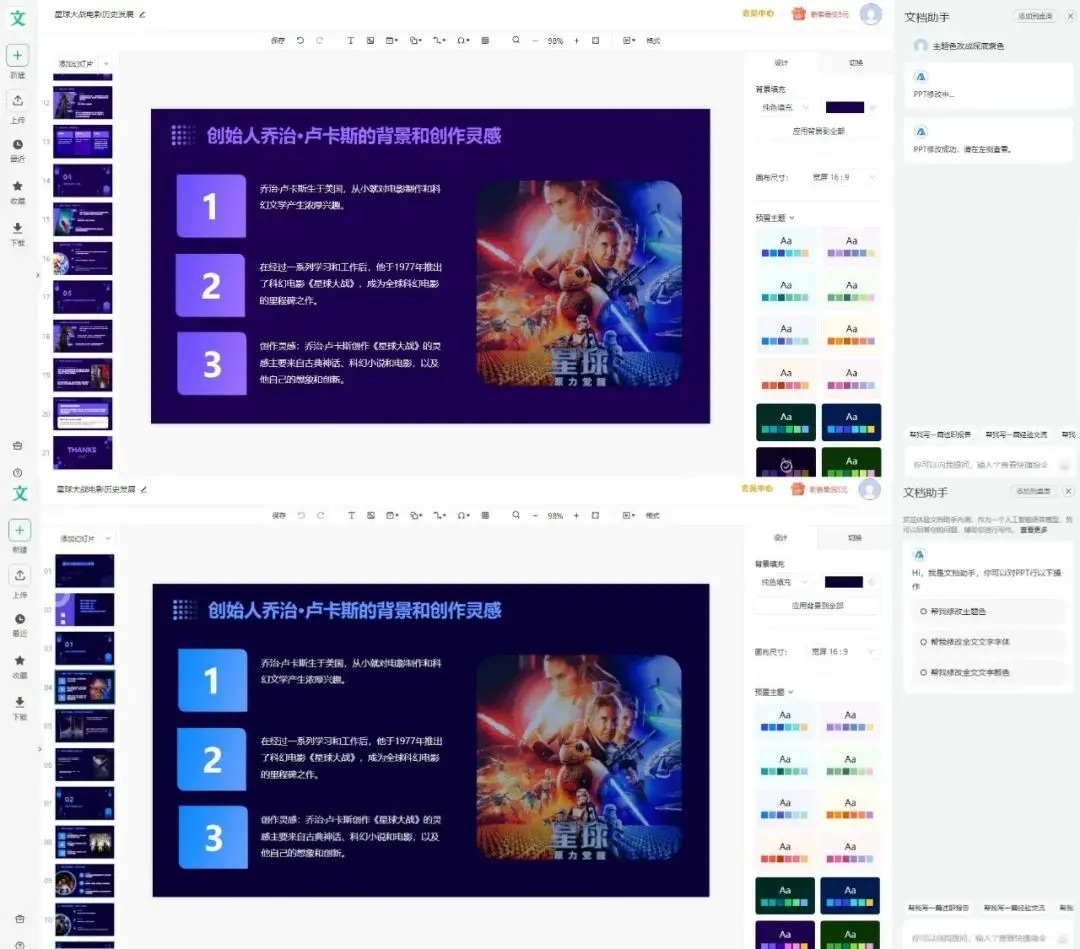Select the text box tool in the upper toolbar
This screenshot has width=1080, height=949.
(x=351, y=41)
